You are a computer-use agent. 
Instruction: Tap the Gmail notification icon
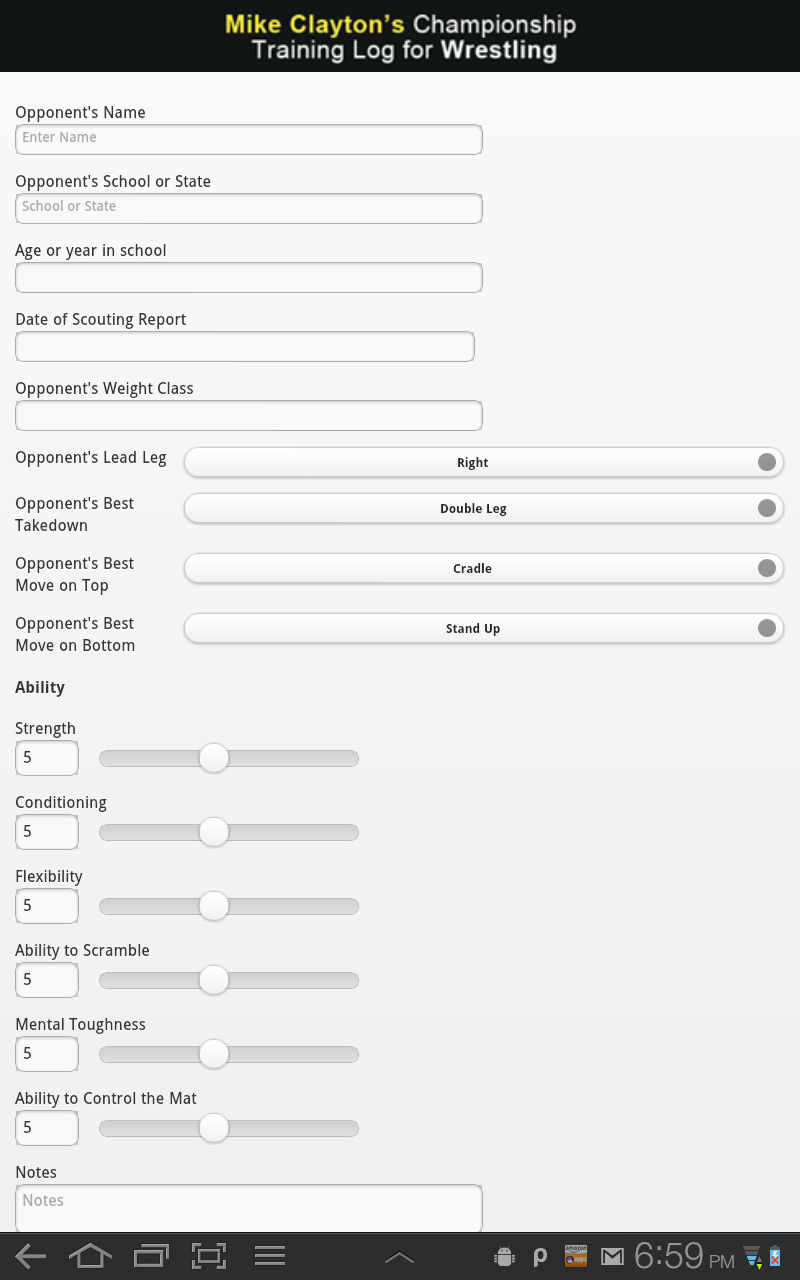pyautogui.click(x=612, y=1257)
